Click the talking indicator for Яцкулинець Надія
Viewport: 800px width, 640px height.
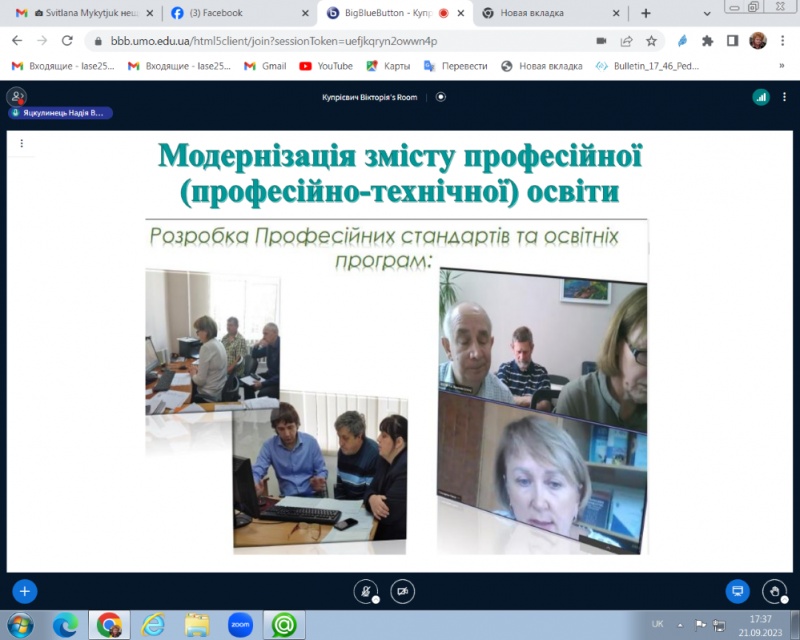[61, 113]
